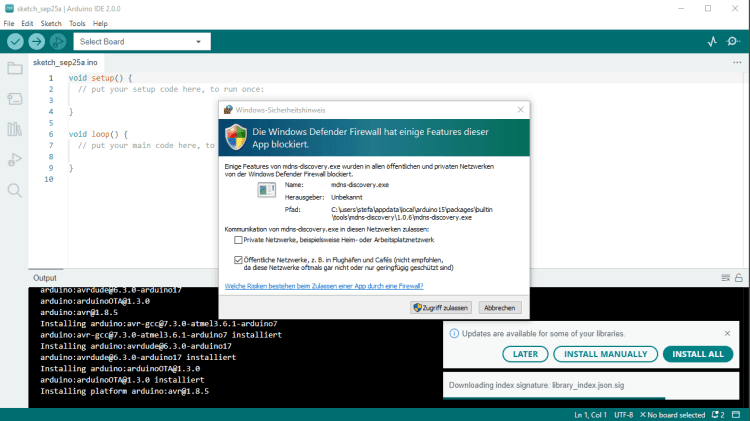
Task: Open the firewall risks help link
Action: 324,286
